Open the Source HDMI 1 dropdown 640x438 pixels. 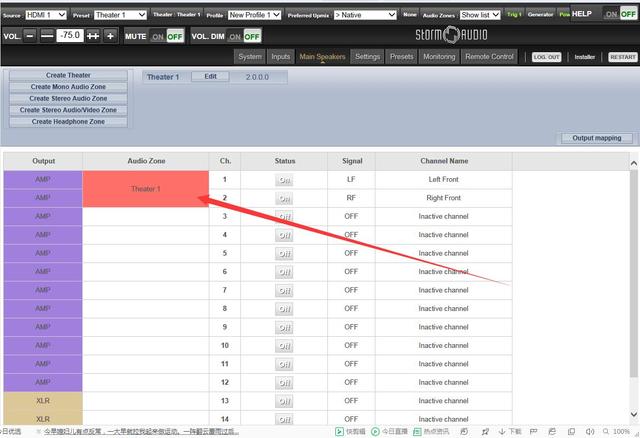(x=46, y=15)
